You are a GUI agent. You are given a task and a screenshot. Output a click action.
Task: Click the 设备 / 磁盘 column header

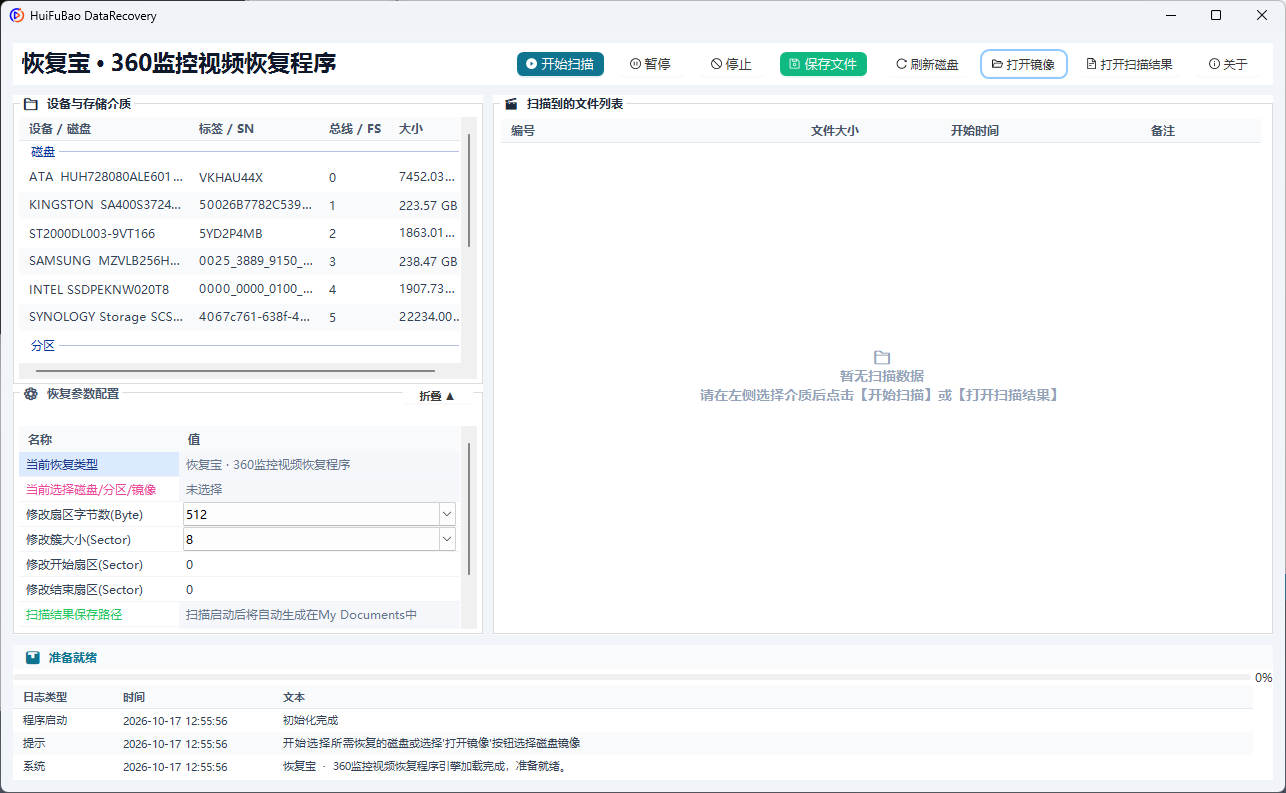point(60,129)
